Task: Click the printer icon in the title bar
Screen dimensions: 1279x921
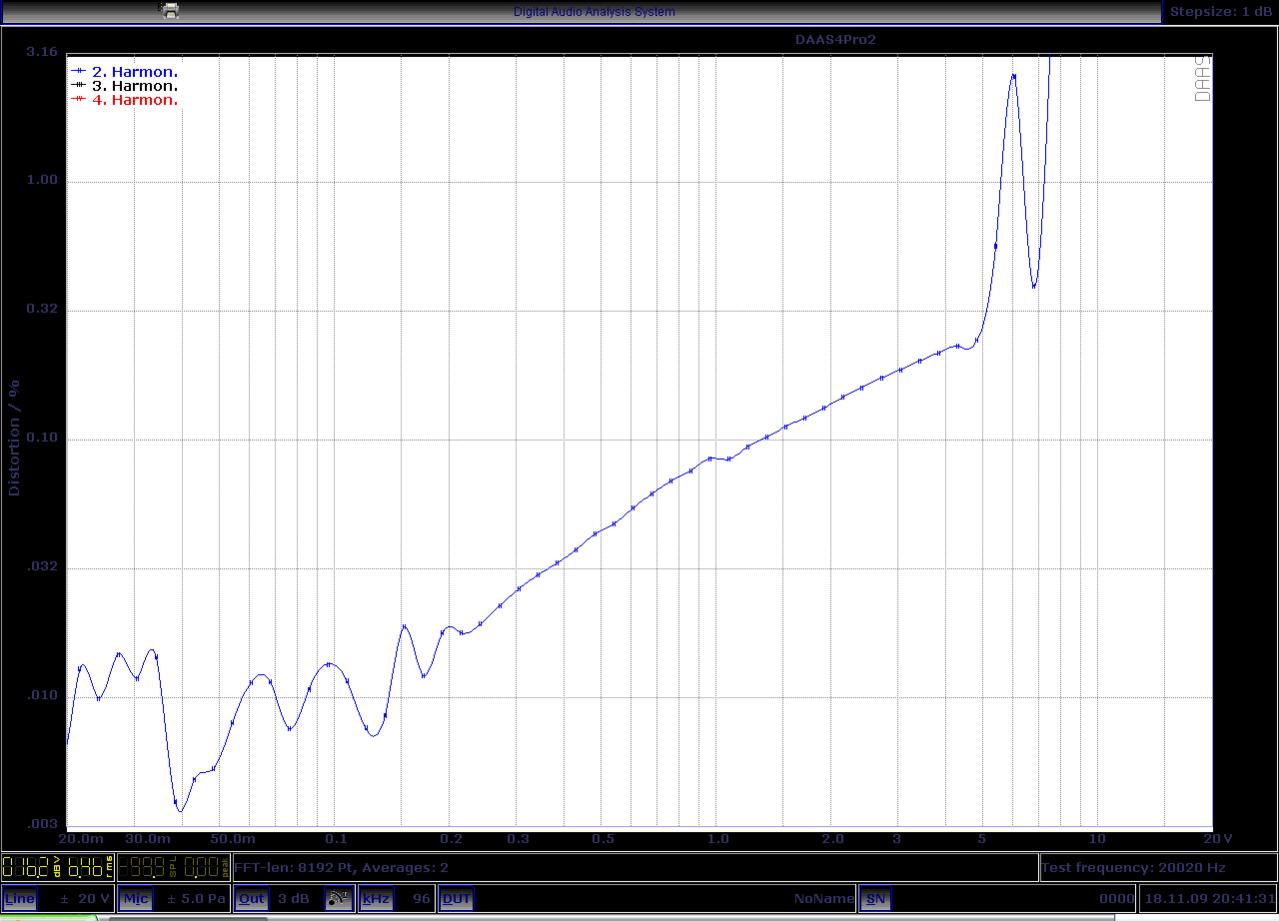Action: tap(171, 11)
